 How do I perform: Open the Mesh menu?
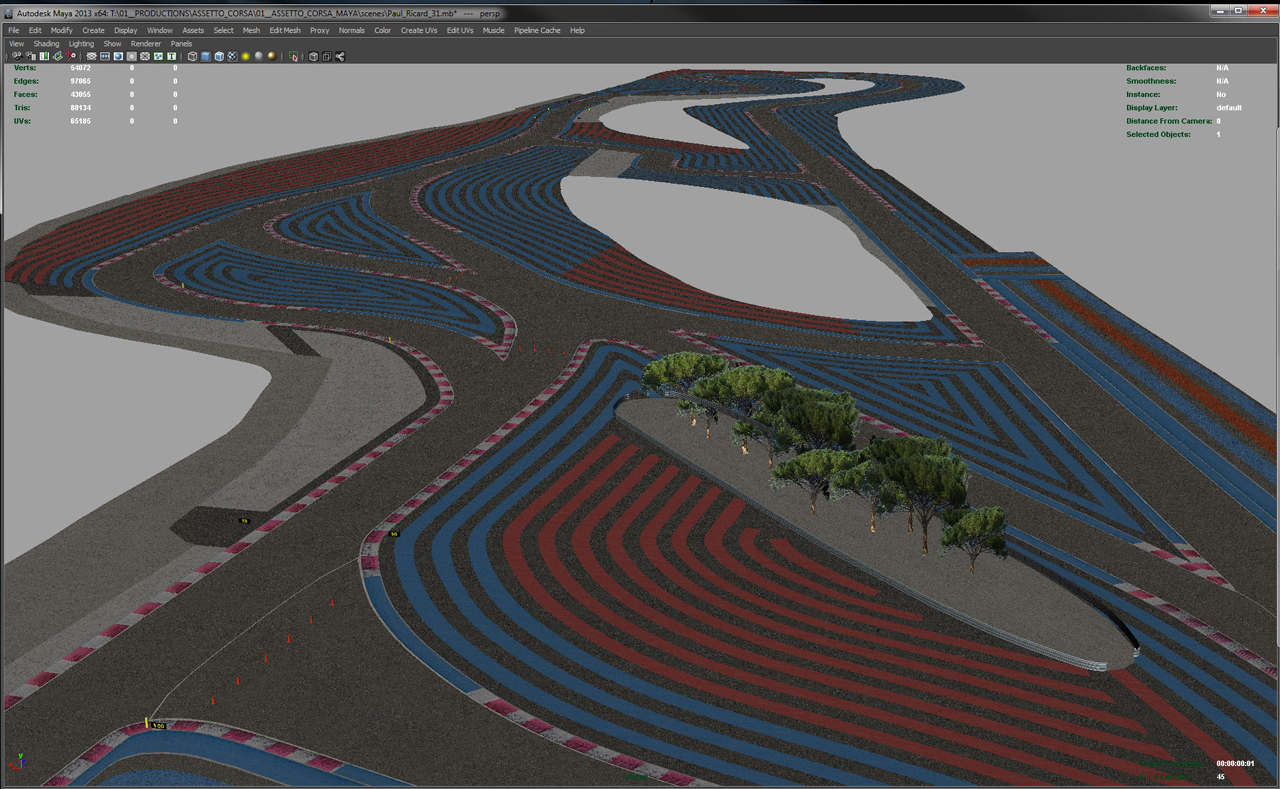click(x=251, y=31)
